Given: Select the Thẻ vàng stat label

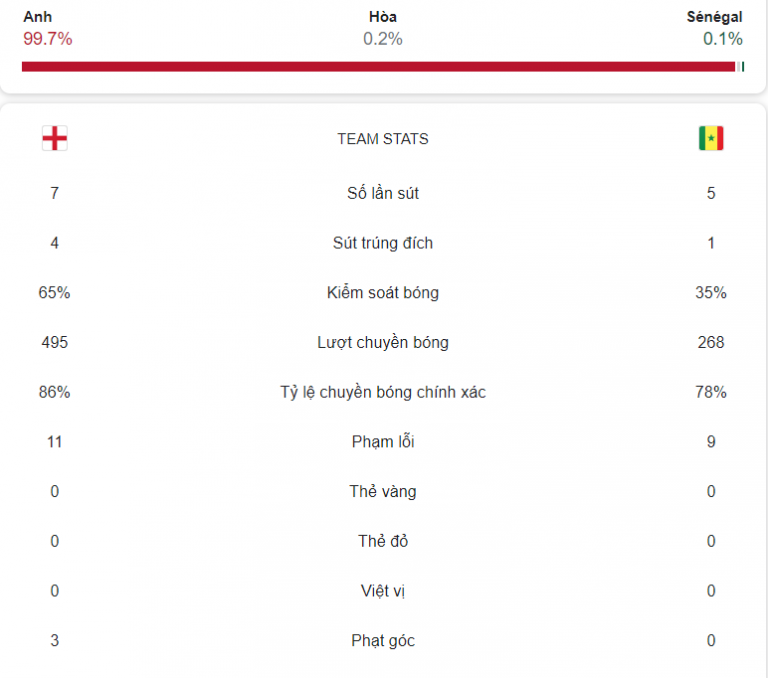Looking at the screenshot, I should 383,491.
